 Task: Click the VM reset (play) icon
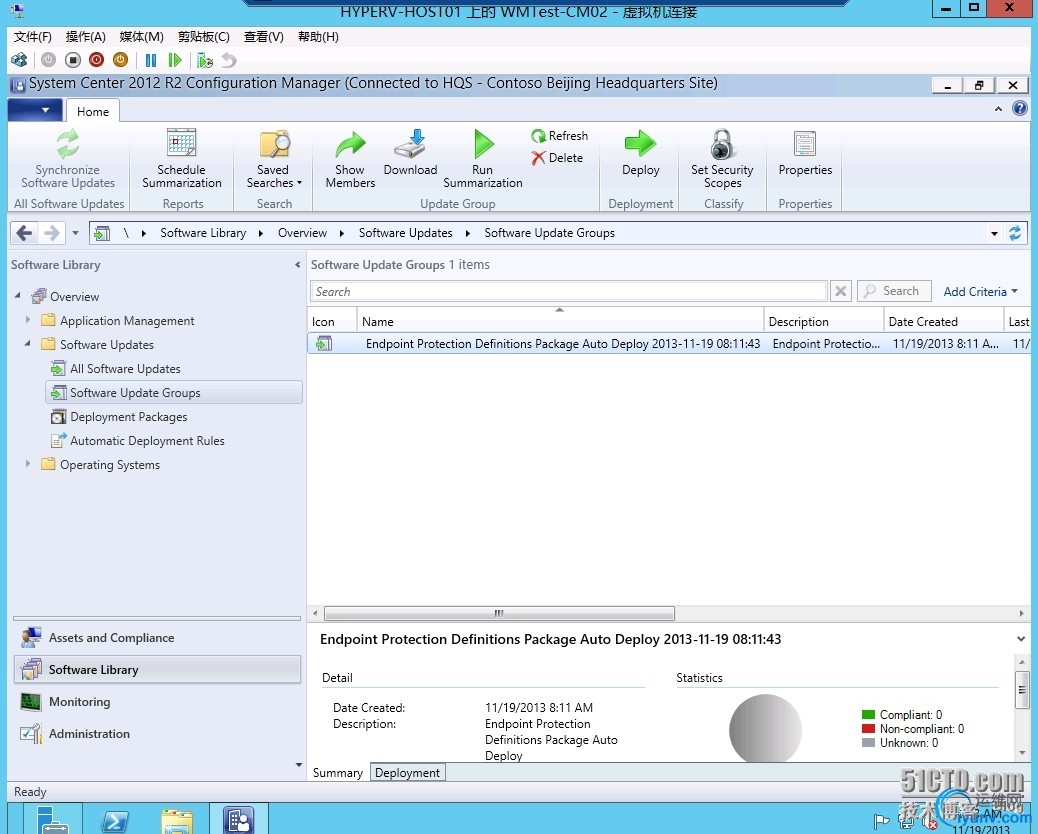pyautogui.click(x=175, y=60)
